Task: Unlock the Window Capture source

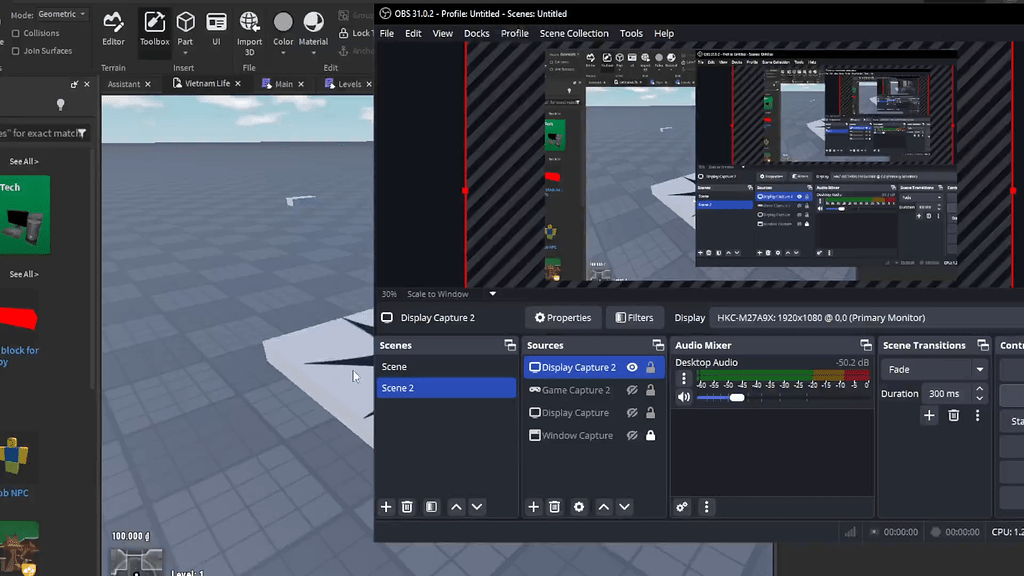Action: coord(650,436)
